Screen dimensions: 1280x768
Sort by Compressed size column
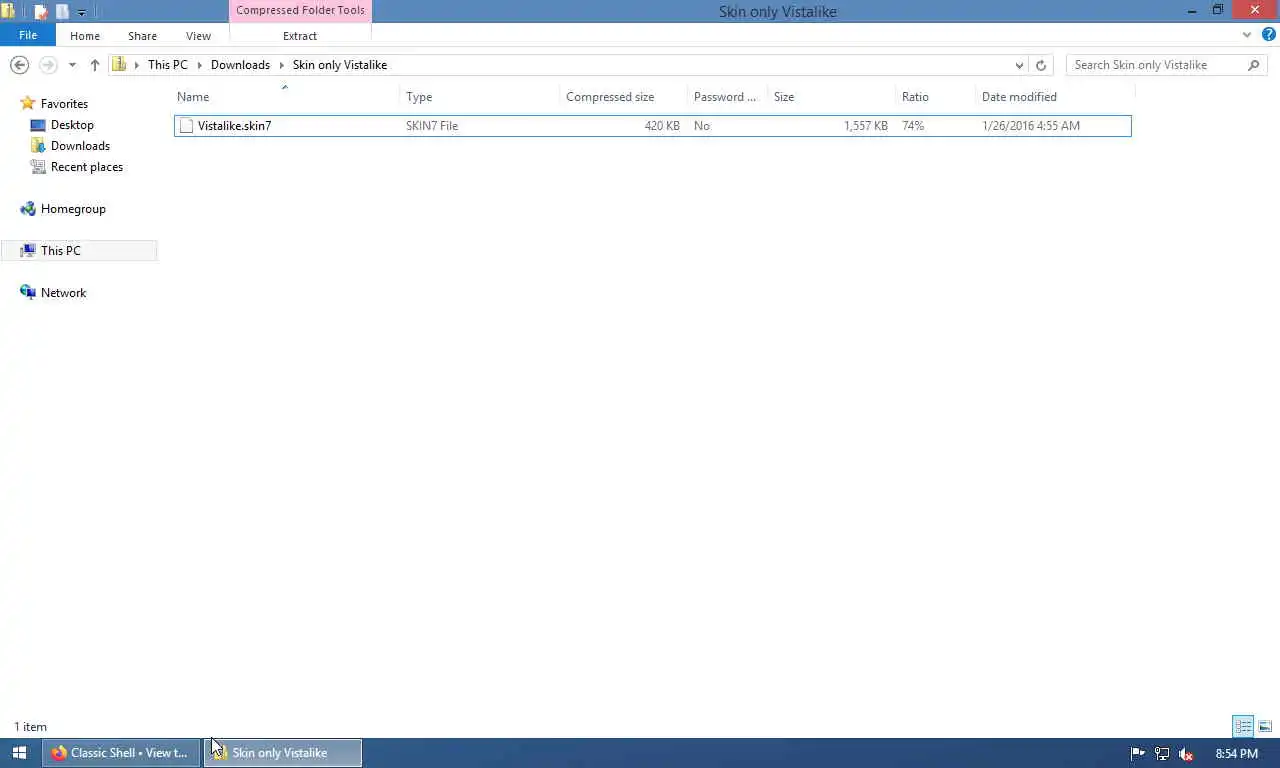(623, 97)
